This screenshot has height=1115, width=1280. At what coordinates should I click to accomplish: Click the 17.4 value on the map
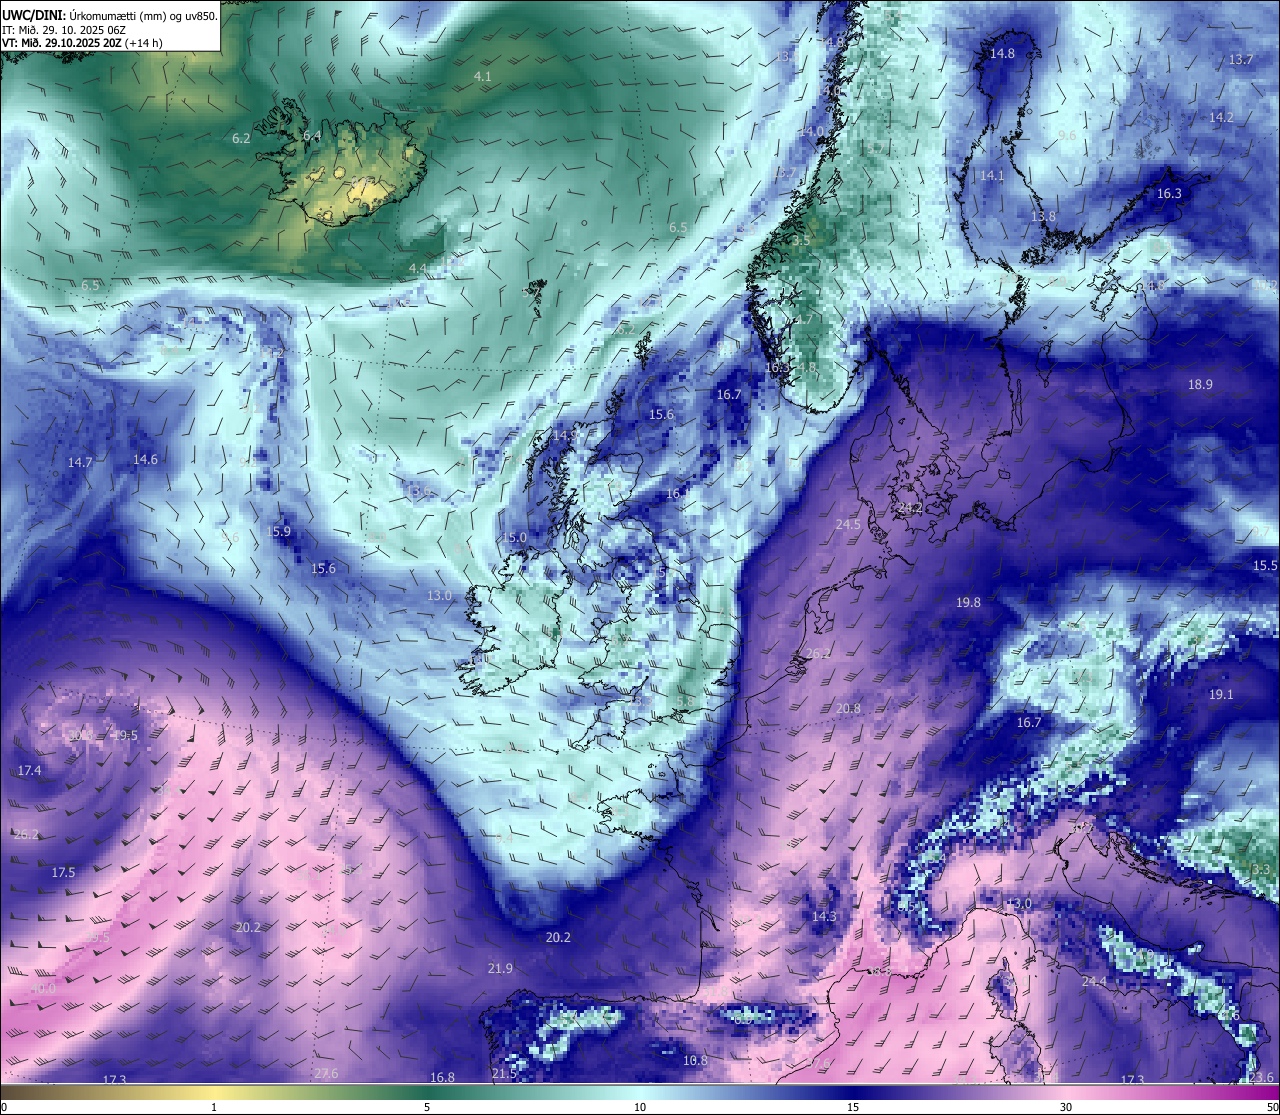(30, 771)
